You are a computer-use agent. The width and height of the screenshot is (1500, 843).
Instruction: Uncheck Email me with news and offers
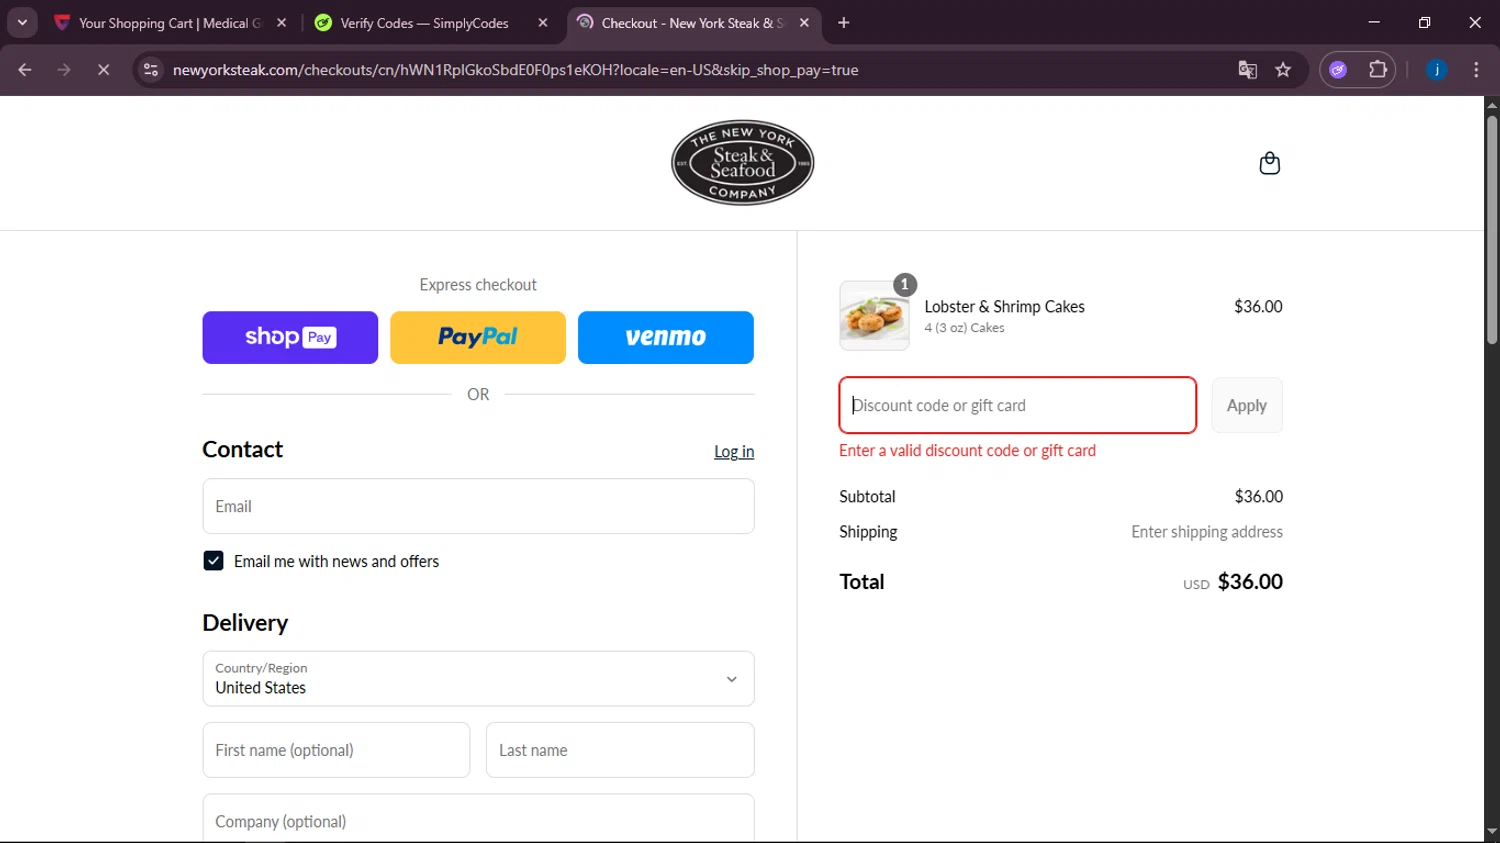(x=213, y=561)
